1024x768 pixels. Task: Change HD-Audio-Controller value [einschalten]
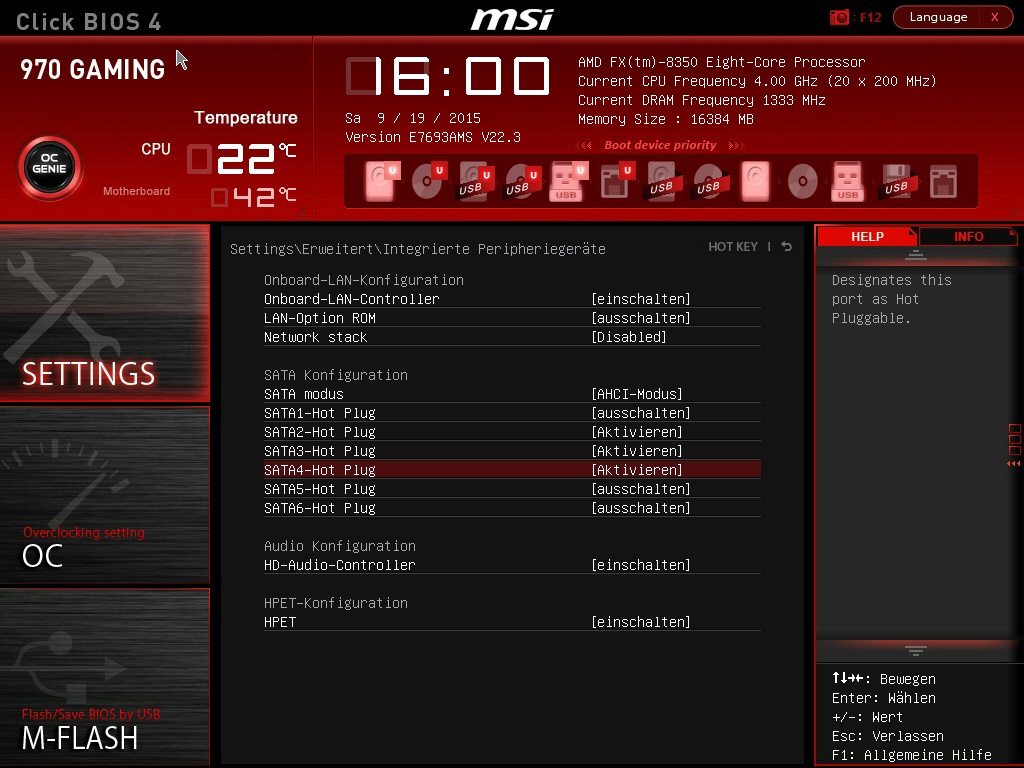click(x=641, y=564)
